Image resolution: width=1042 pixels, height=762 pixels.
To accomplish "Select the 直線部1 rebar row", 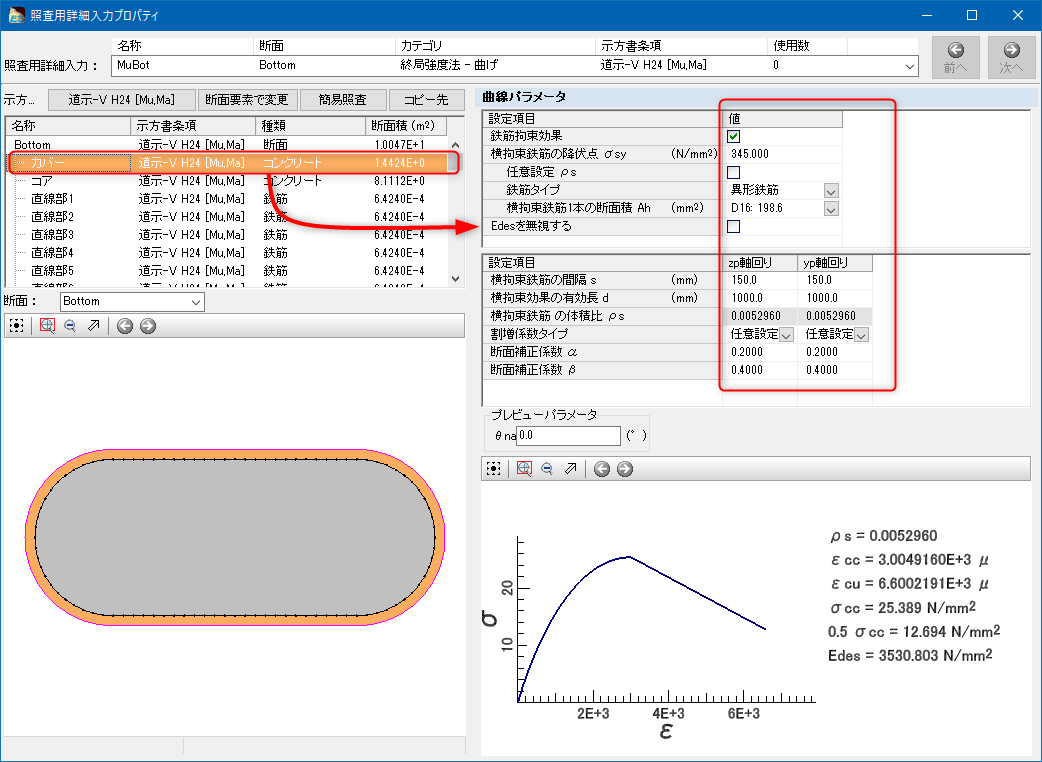I will (x=52, y=199).
